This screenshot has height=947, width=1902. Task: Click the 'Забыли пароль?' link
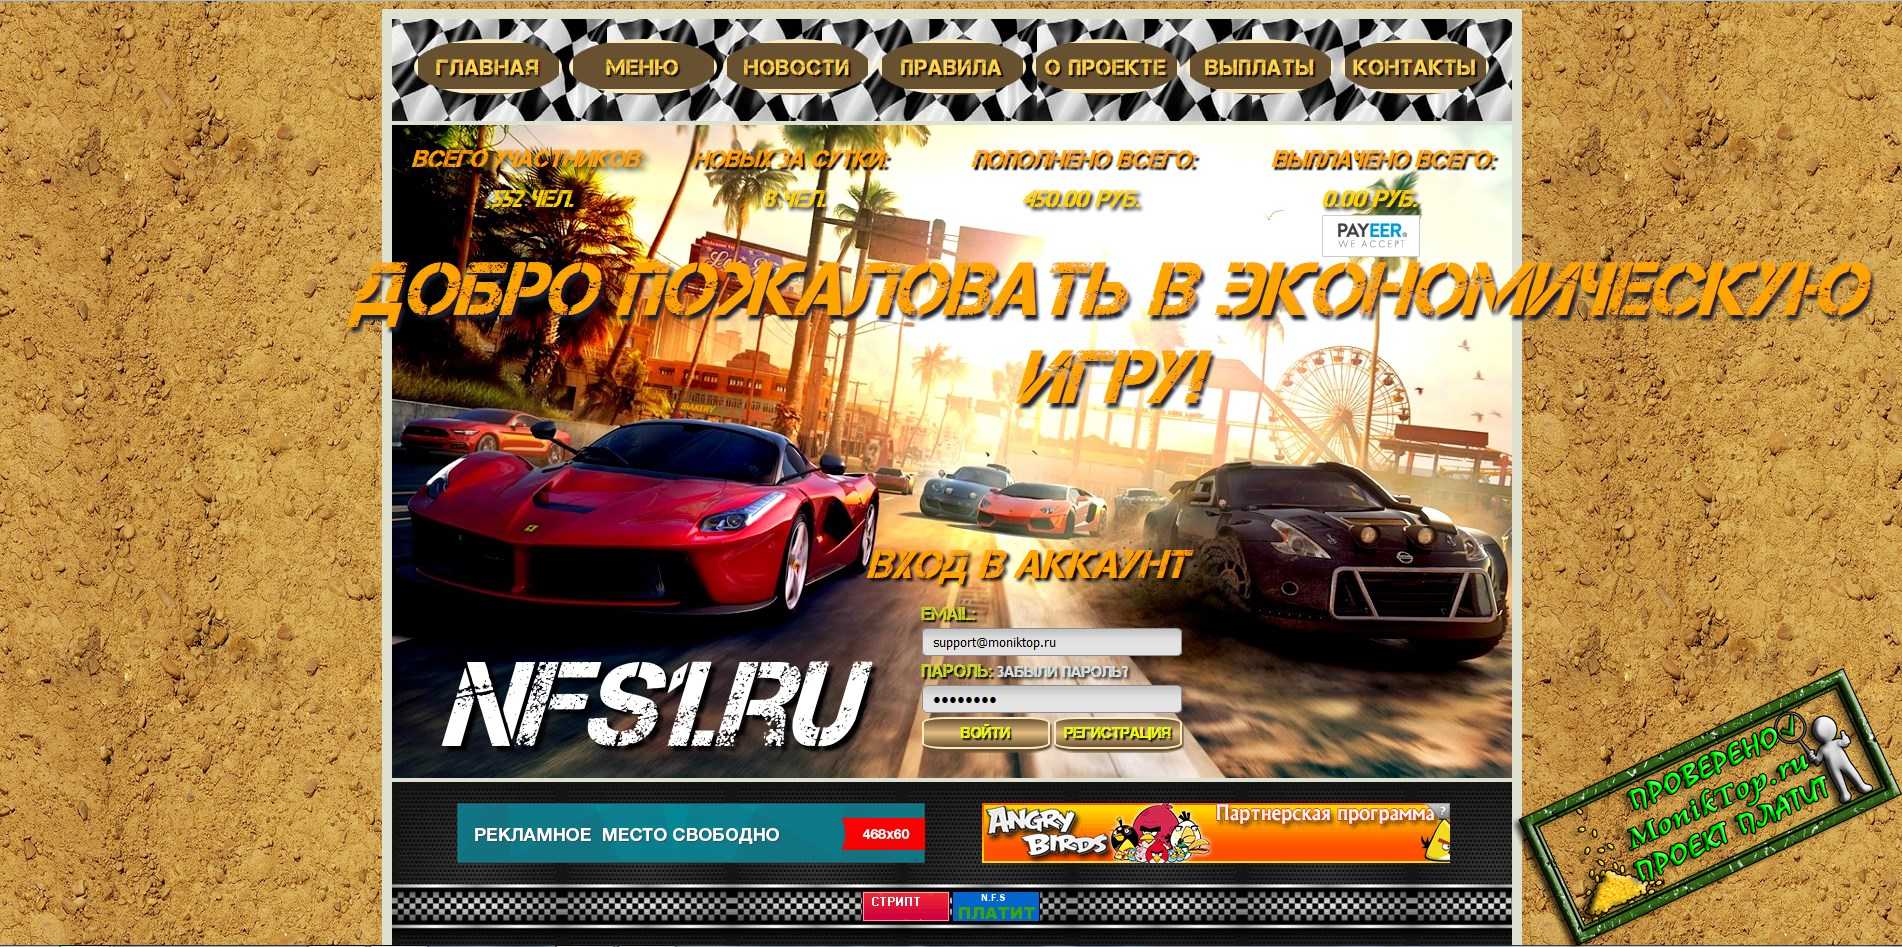coord(1062,672)
